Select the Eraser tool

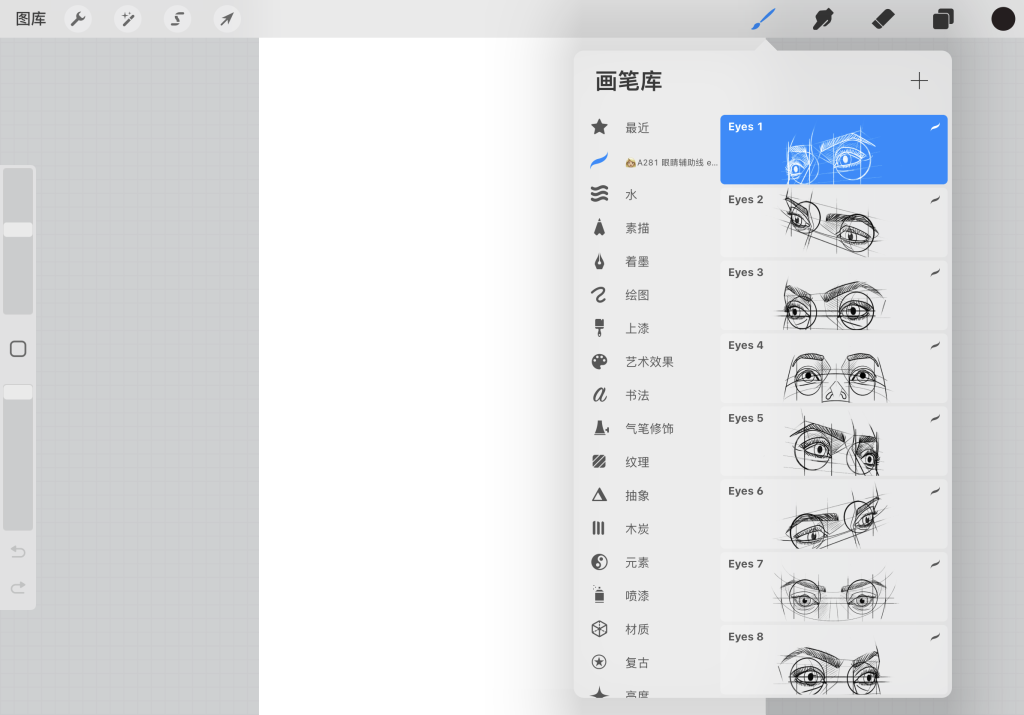[x=883, y=19]
